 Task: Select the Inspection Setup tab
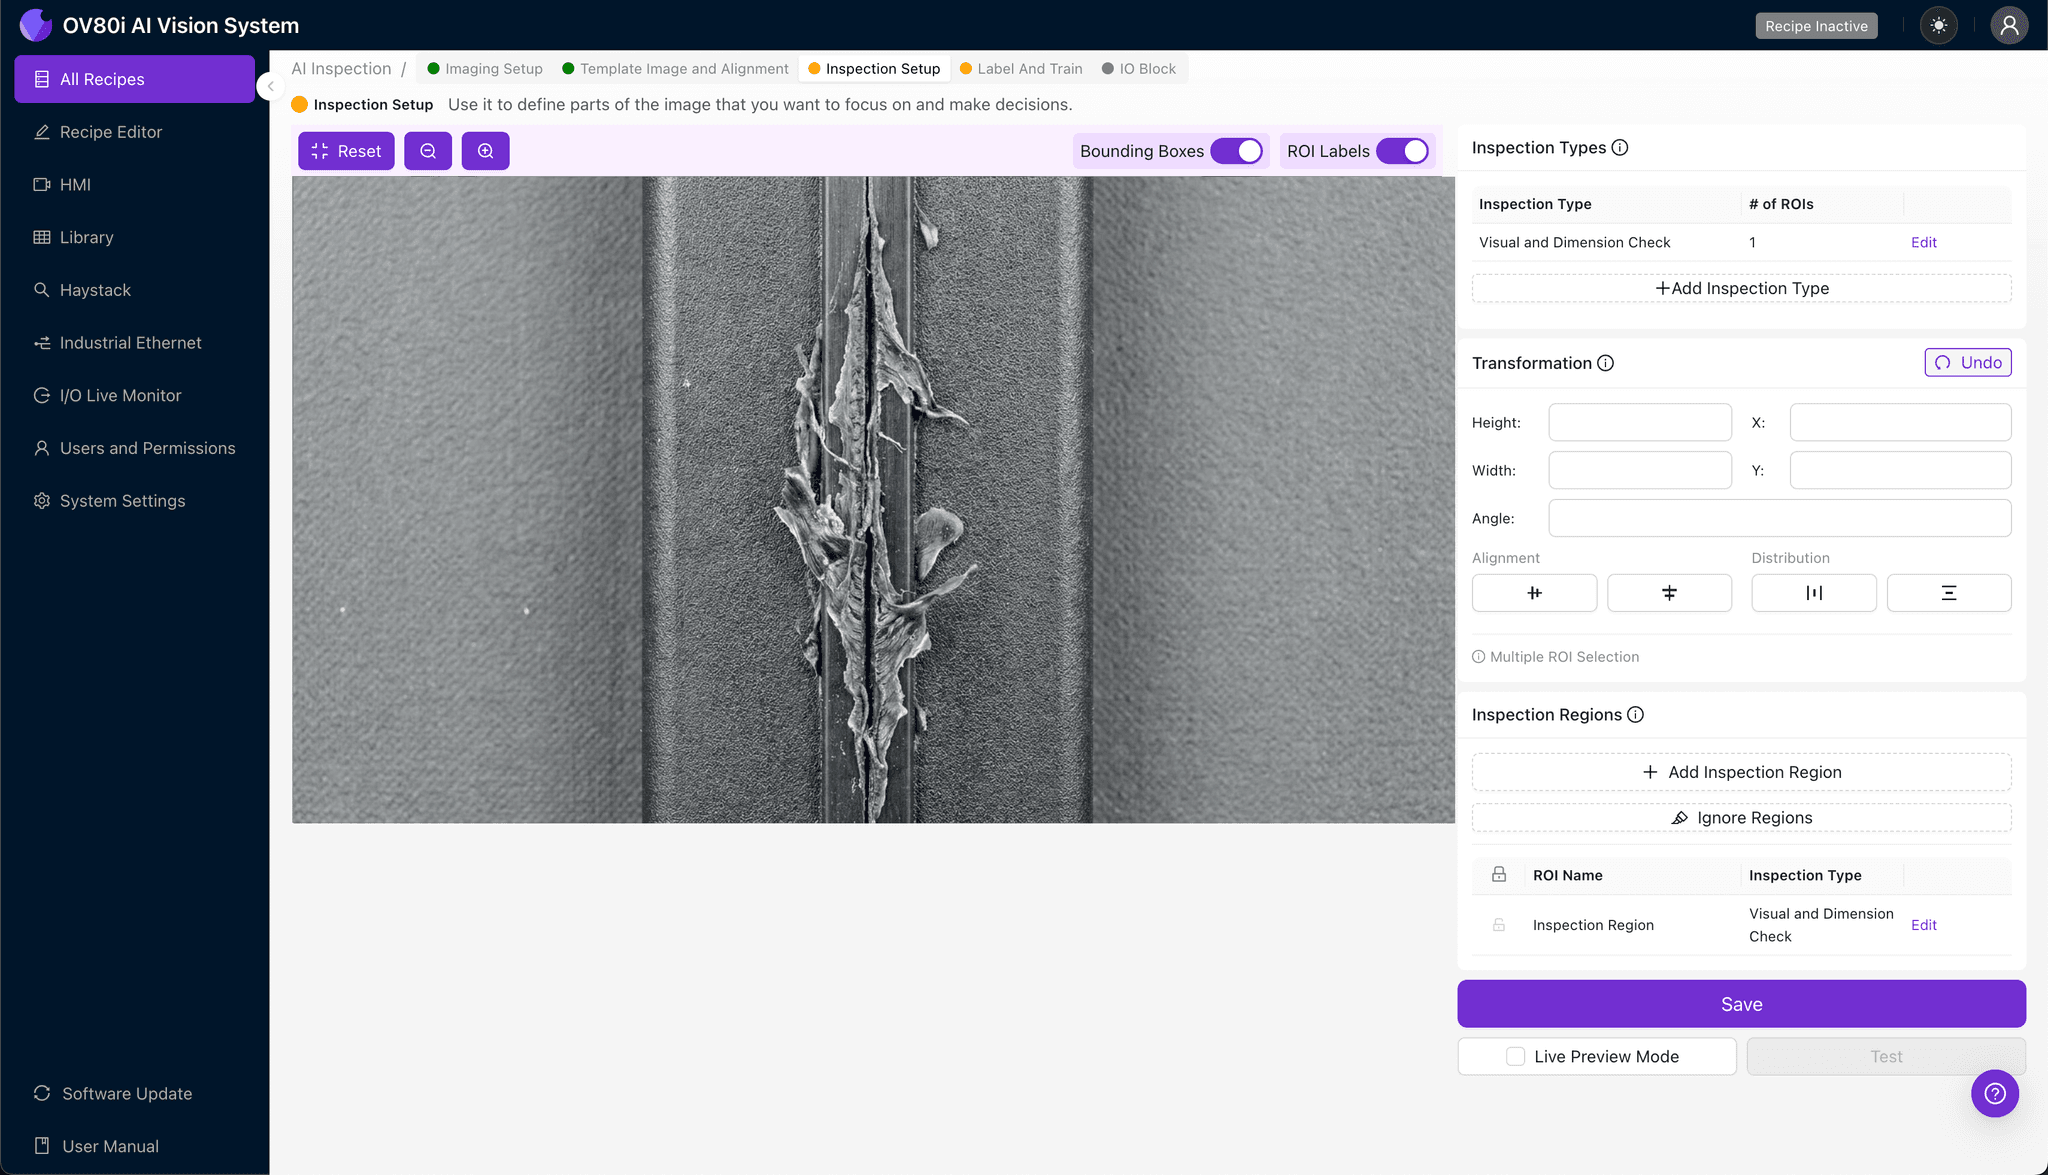874,68
